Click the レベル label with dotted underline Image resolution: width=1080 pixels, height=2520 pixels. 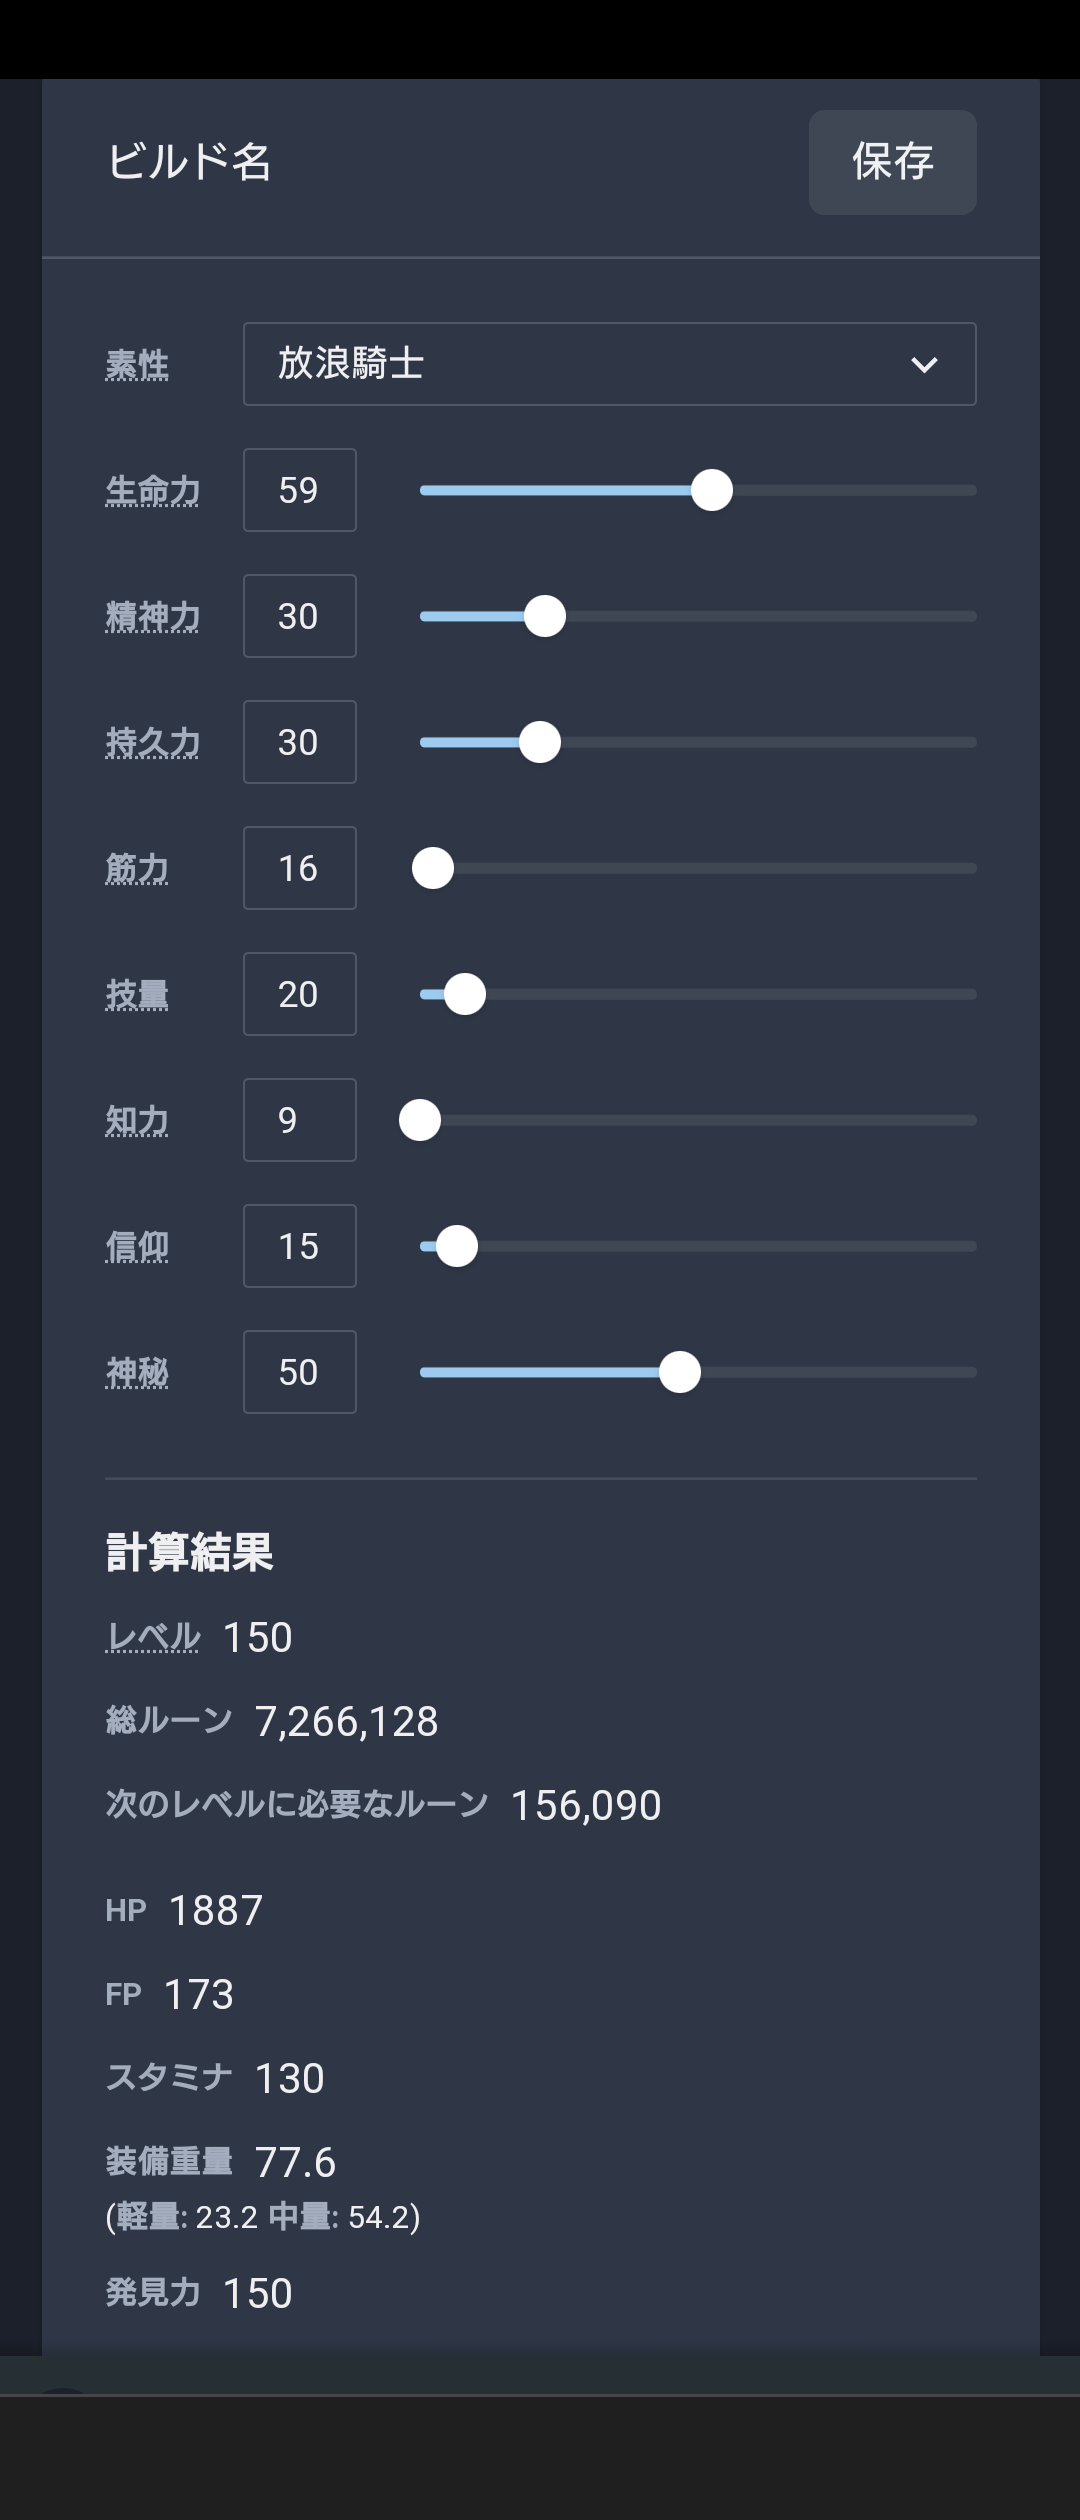click(153, 1637)
